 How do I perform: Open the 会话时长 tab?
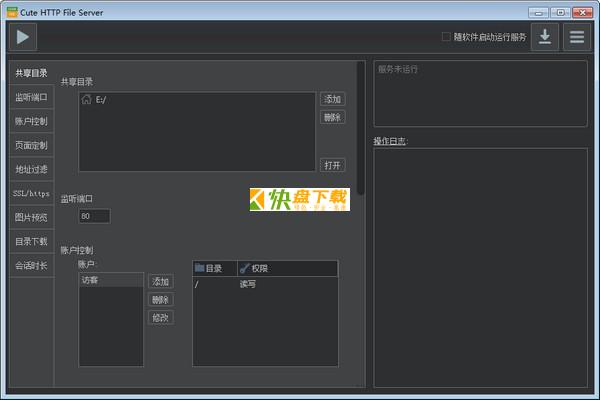pyautogui.click(x=31, y=266)
